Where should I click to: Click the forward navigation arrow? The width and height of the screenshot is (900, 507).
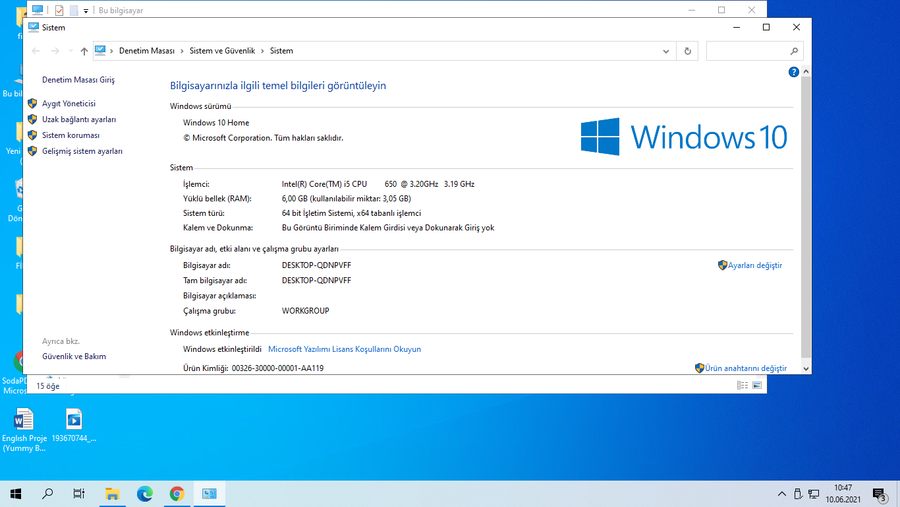(x=55, y=51)
